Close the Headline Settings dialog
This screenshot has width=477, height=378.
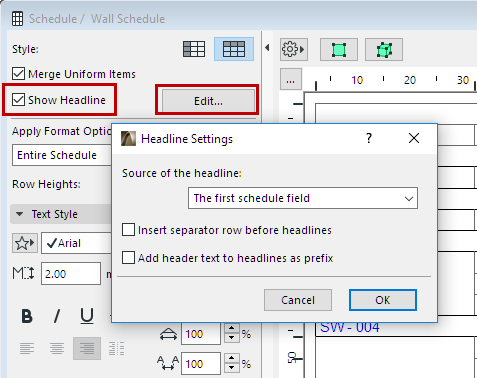pyautogui.click(x=414, y=138)
